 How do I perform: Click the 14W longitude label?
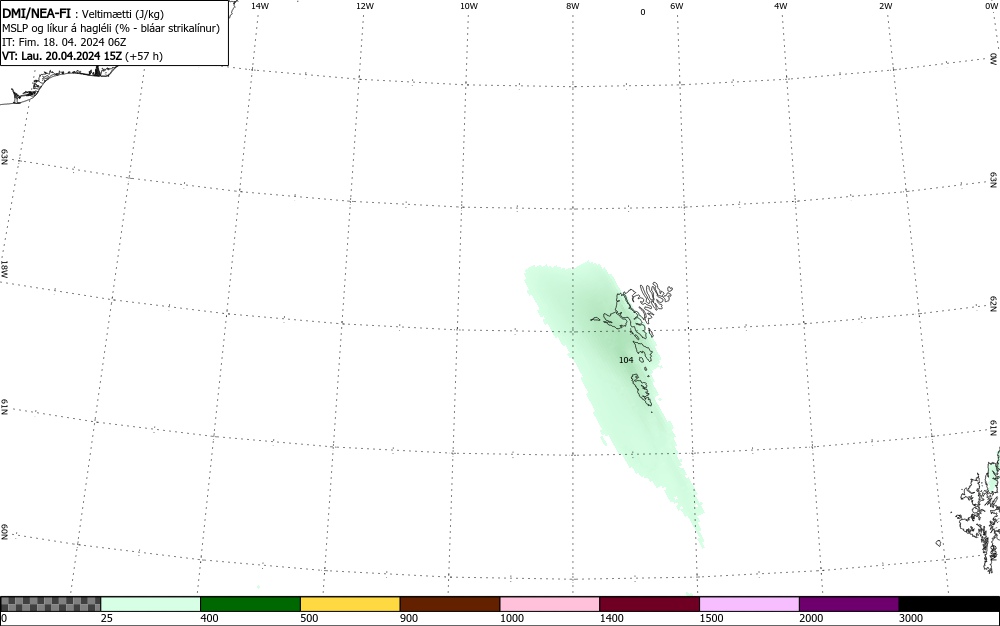pos(260,6)
